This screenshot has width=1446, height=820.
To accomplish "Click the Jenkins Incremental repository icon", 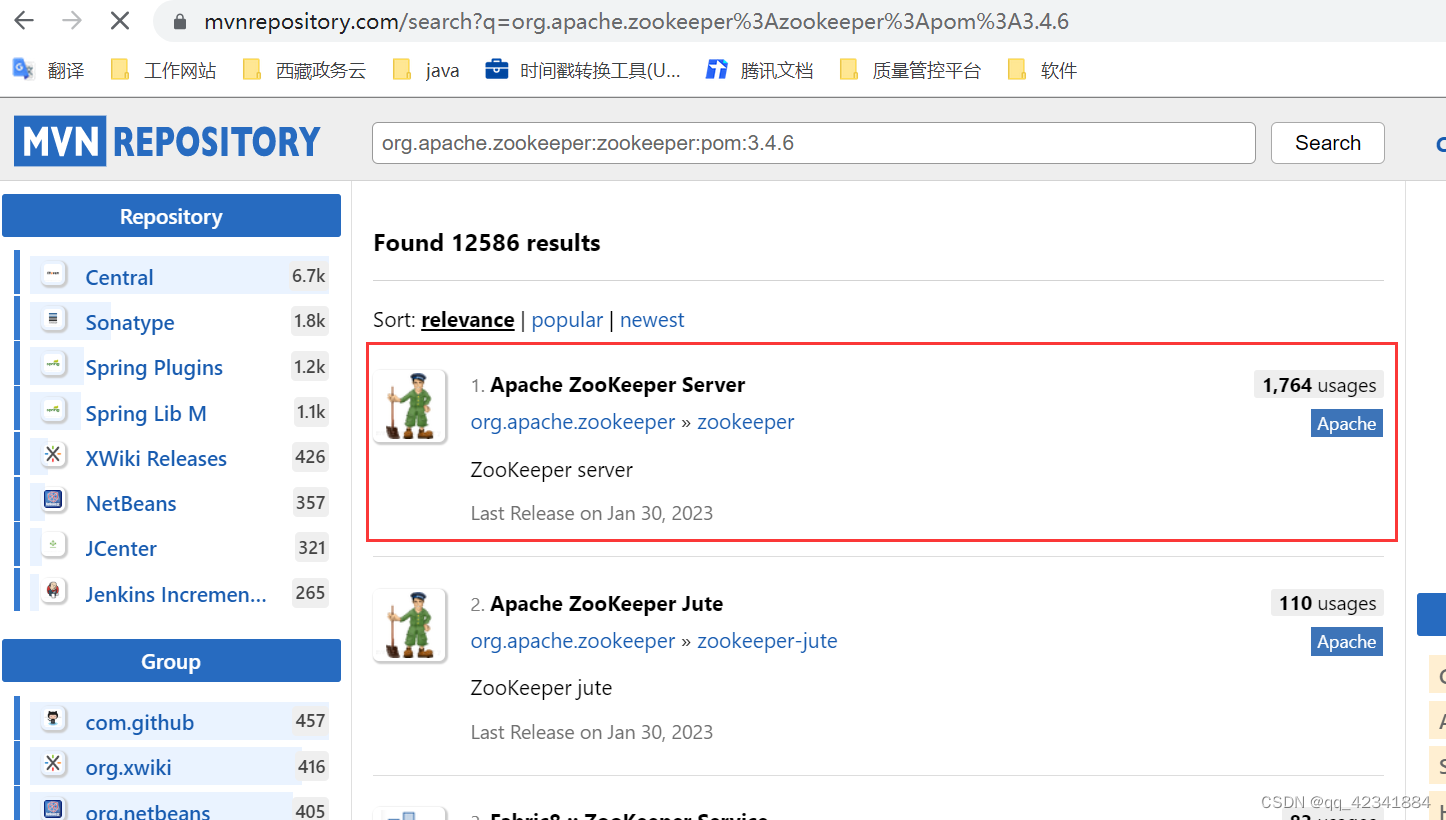I will pyautogui.click(x=52, y=590).
